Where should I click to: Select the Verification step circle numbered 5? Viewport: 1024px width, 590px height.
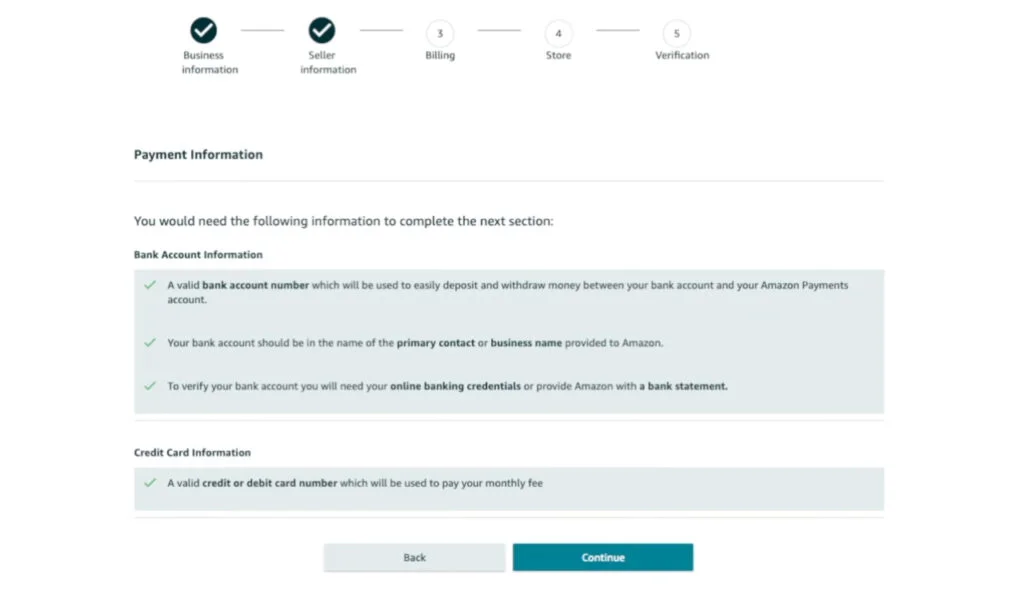(x=676, y=33)
